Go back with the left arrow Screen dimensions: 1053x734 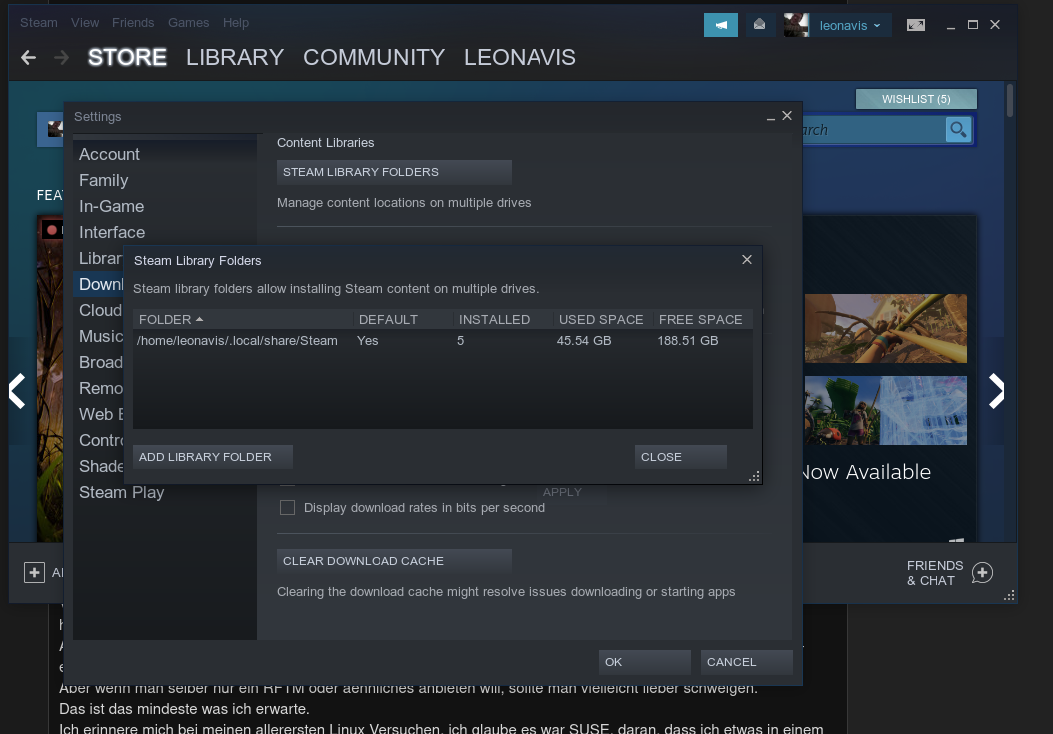coord(28,58)
